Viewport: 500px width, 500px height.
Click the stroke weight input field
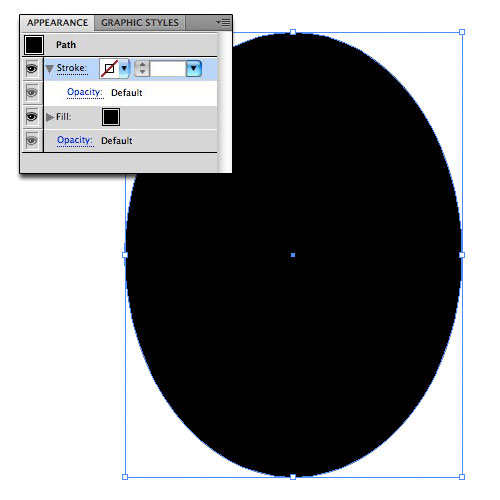(168, 69)
